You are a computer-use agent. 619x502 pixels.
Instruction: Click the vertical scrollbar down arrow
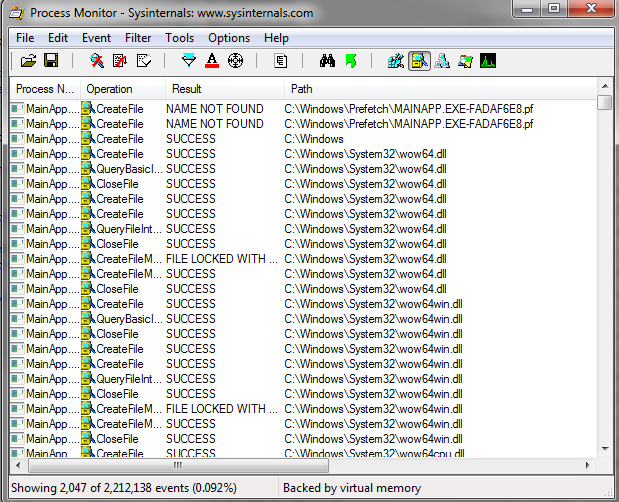point(605,449)
